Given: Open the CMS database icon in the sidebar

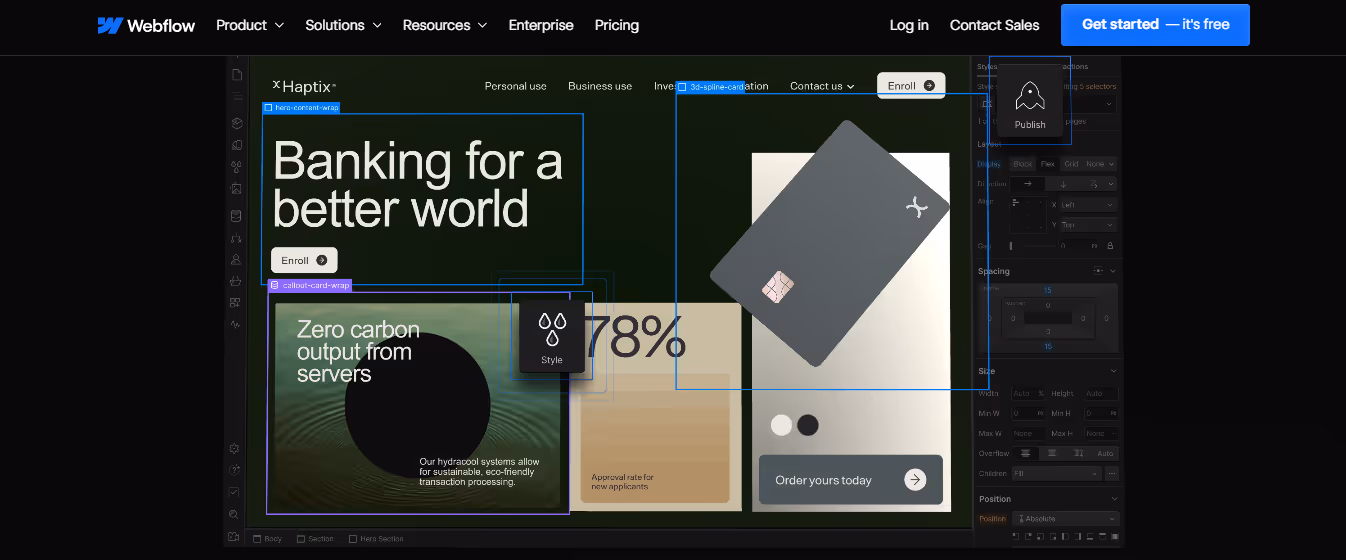Looking at the screenshot, I should [x=237, y=215].
